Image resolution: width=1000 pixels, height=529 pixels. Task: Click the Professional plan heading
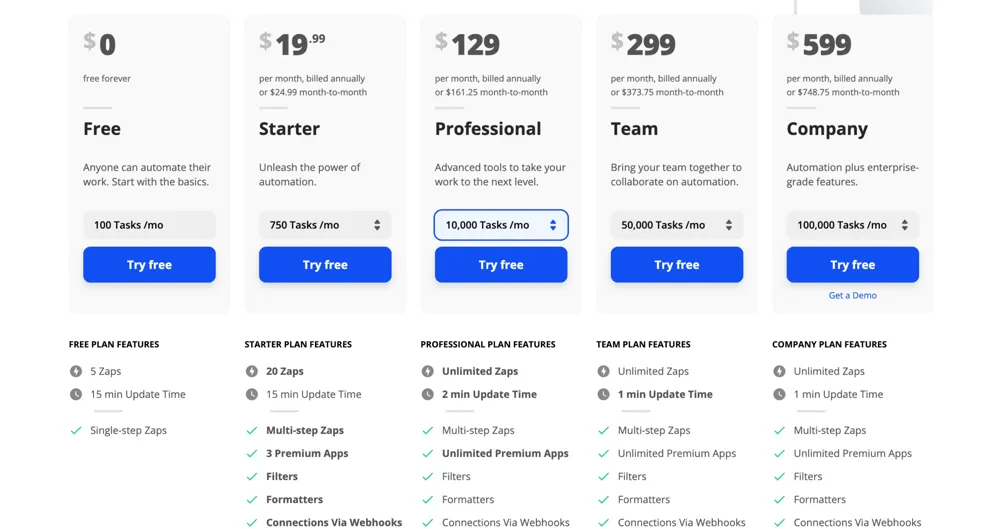coord(488,129)
